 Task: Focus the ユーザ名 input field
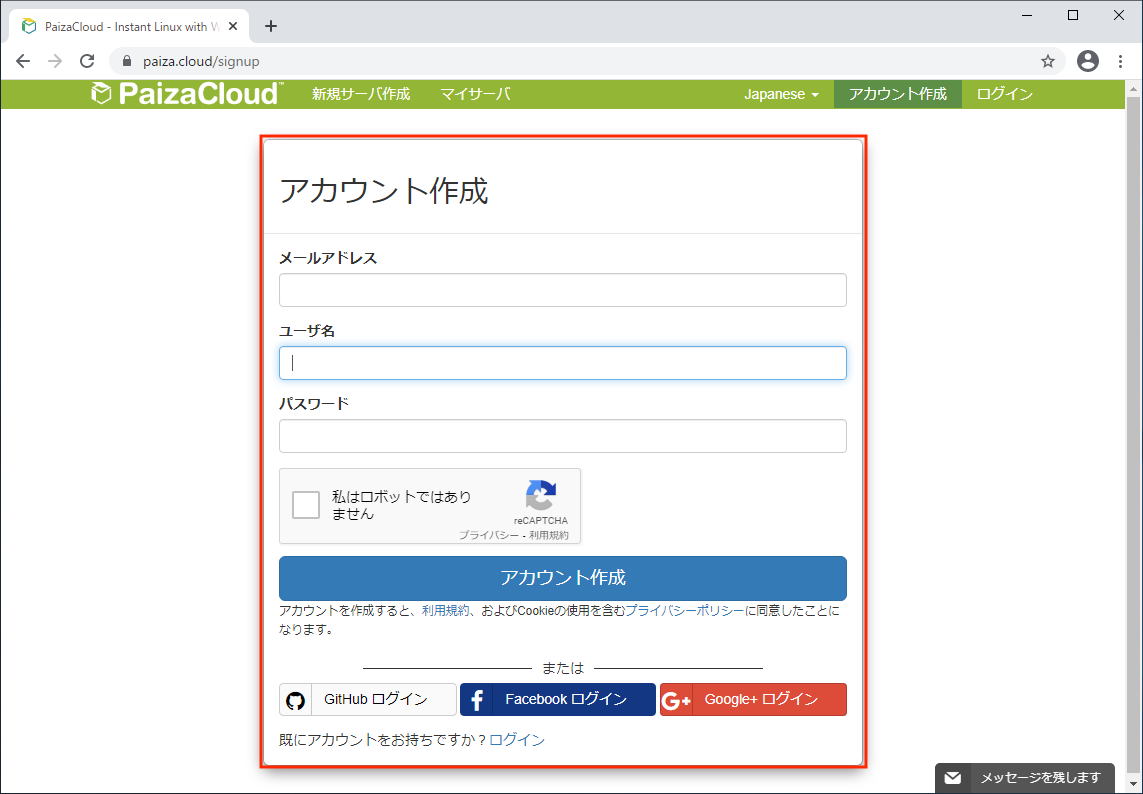point(563,363)
